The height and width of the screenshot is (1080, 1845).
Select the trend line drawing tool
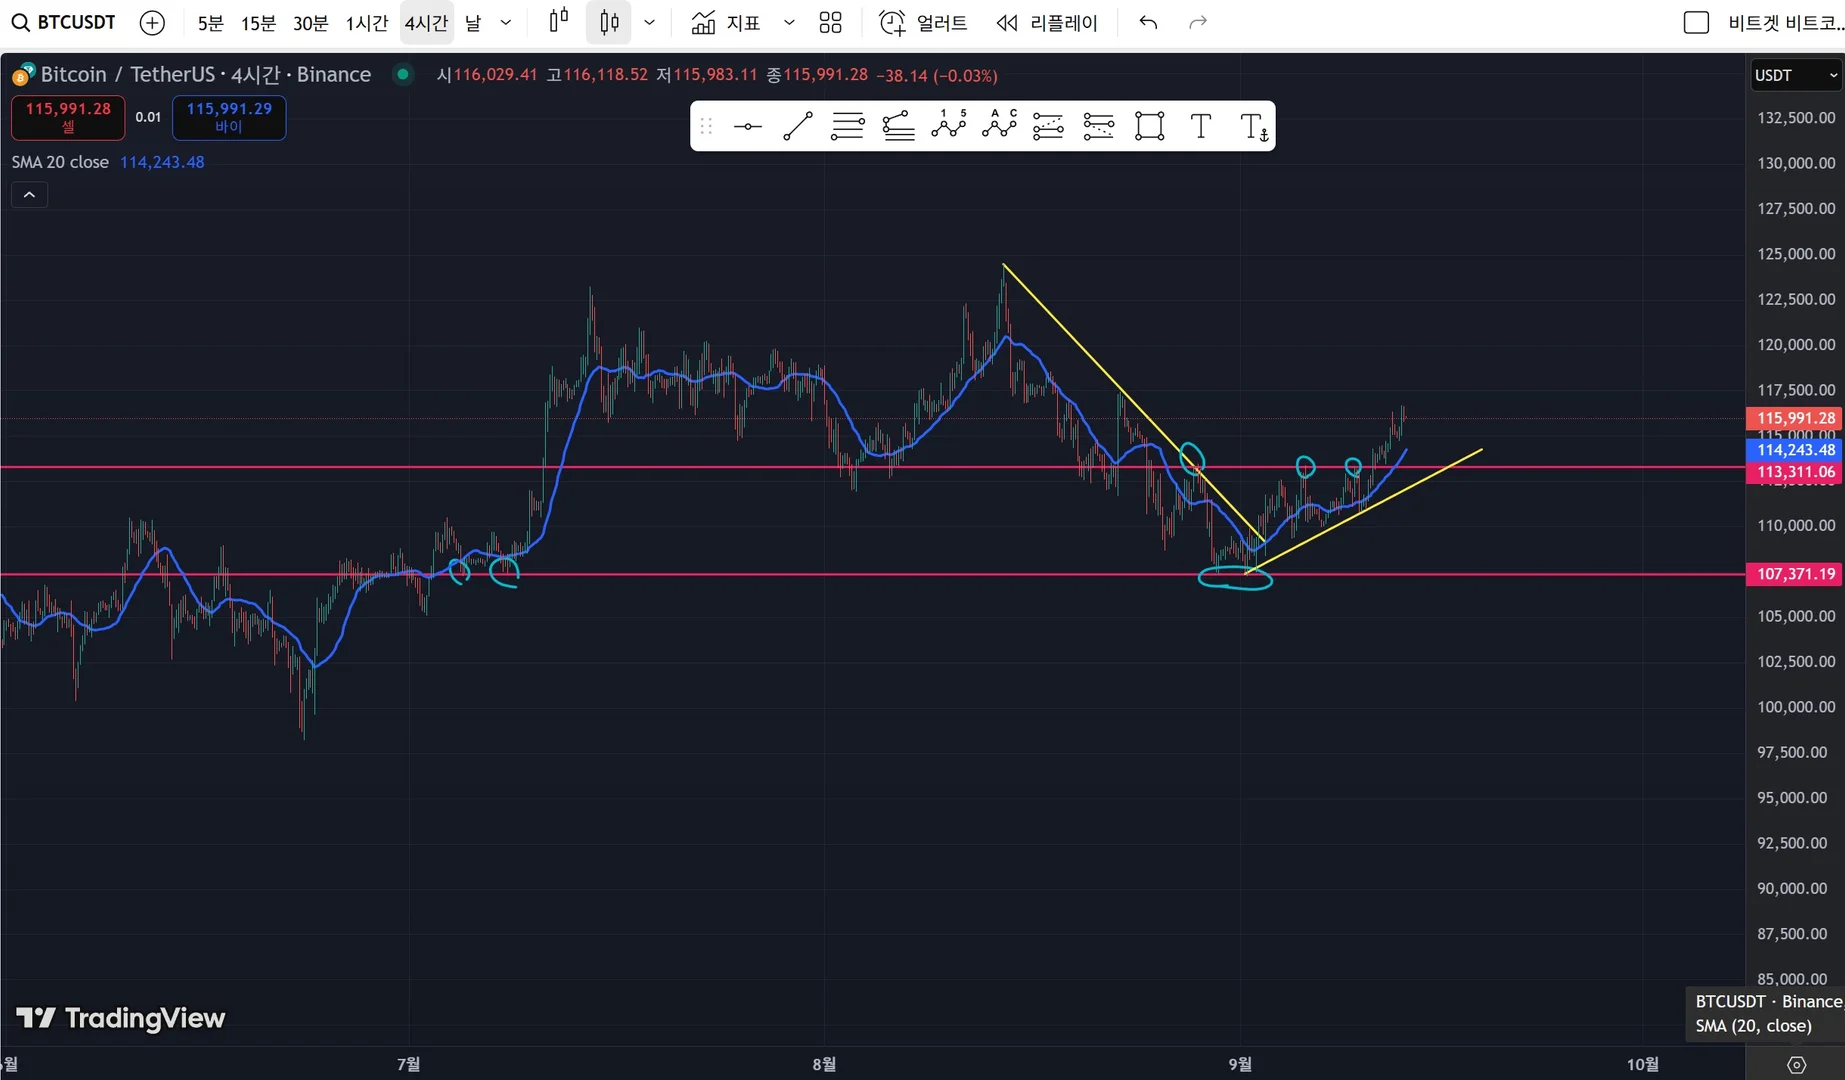797,126
